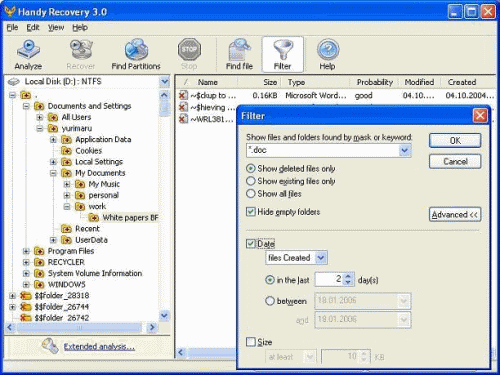Image resolution: width=500 pixels, height=375 pixels.
Task: Increase days value with spinner up arrow
Action: coord(348,276)
